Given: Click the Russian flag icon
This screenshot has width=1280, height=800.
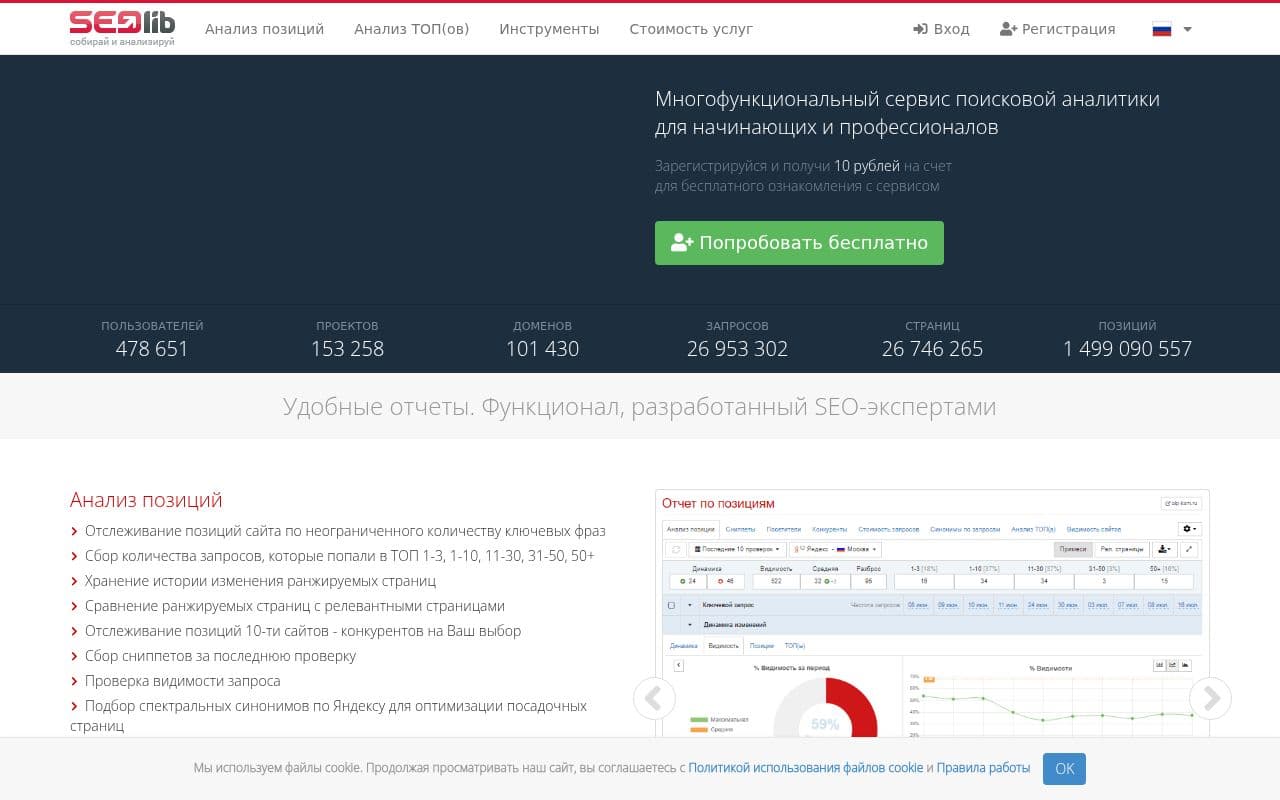Looking at the screenshot, I should [1161, 29].
